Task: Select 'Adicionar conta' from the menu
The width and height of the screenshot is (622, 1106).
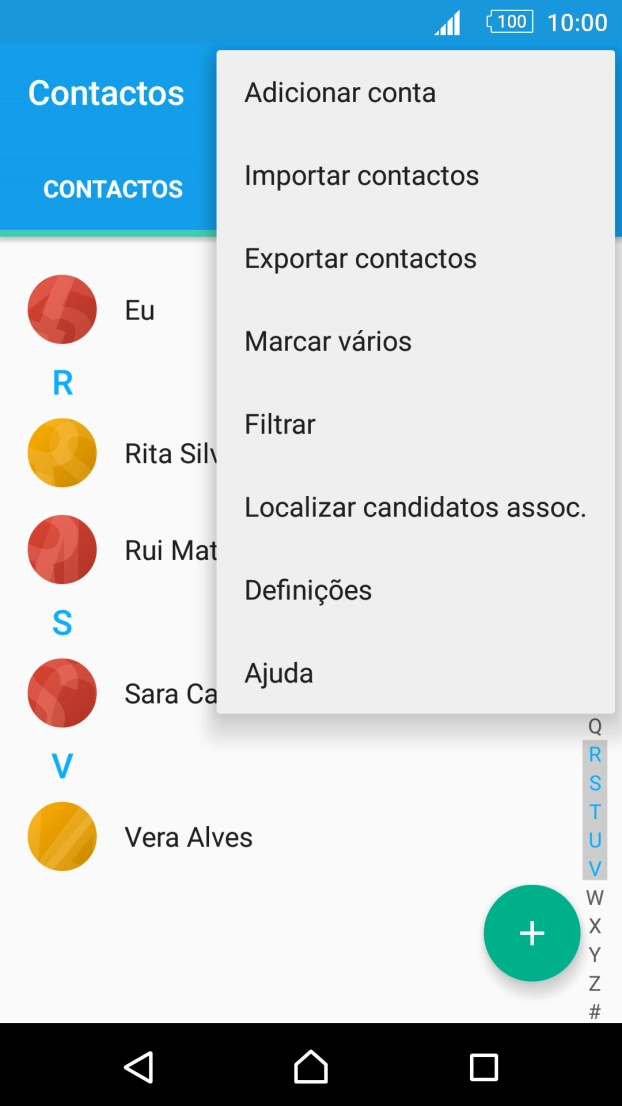Action: [x=340, y=92]
